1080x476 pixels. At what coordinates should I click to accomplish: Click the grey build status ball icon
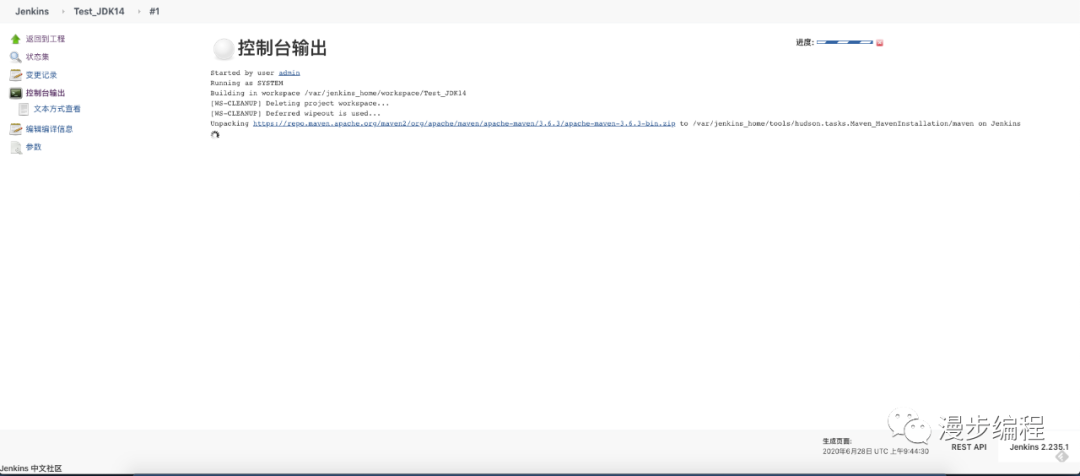tap(223, 49)
